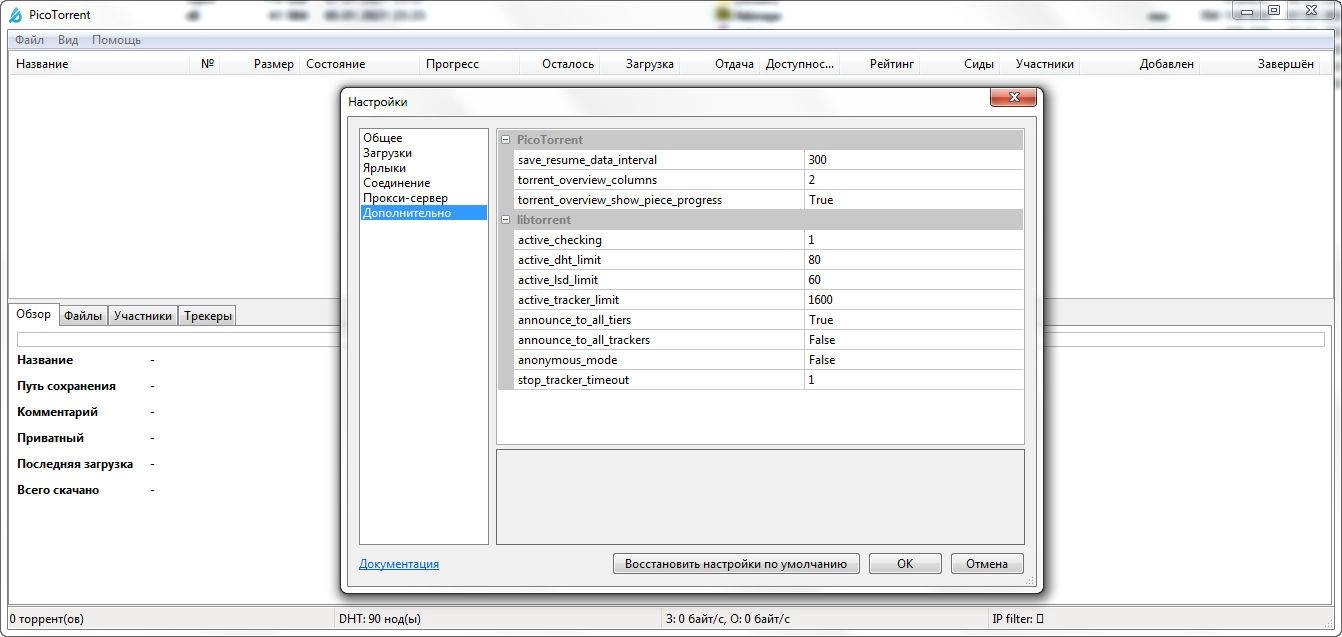Viewport: 1342px width, 637px height.
Task: Edit save_resume_data_interval value 300
Action: pyautogui.click(x=914, y=160)
